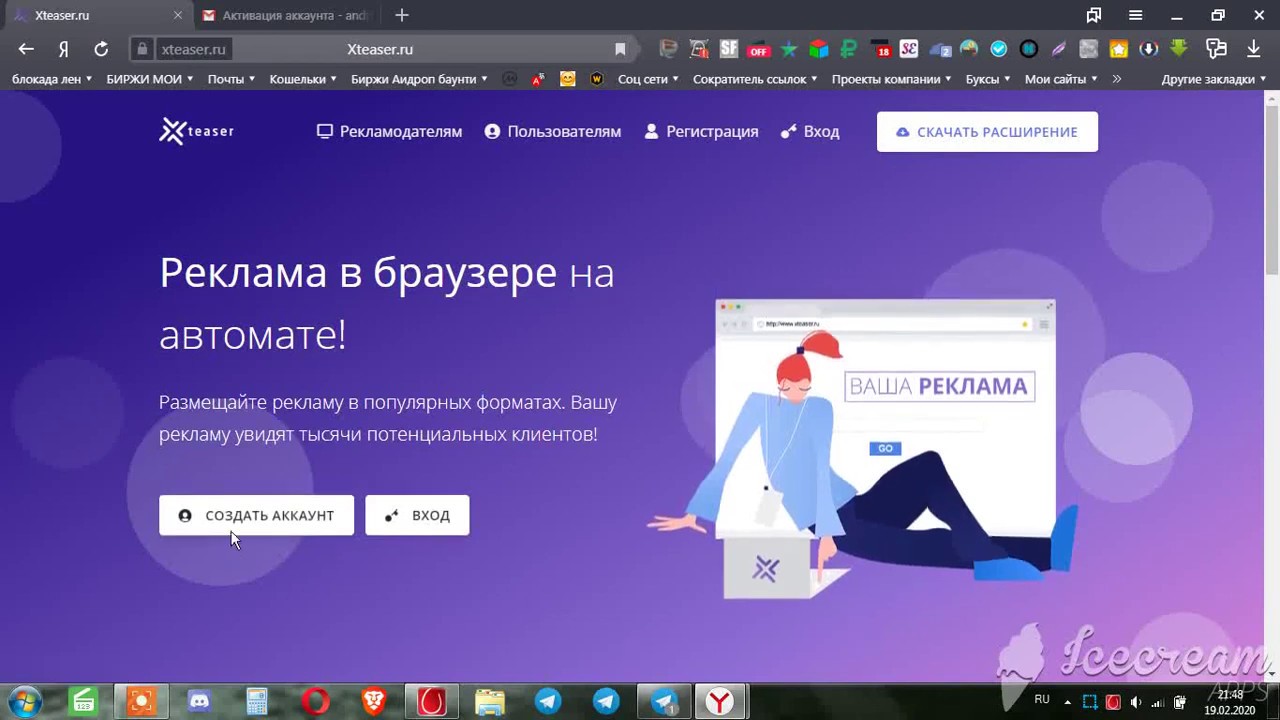
Task: Open the Yandex home 'Я' button
Action: (63, 49)
